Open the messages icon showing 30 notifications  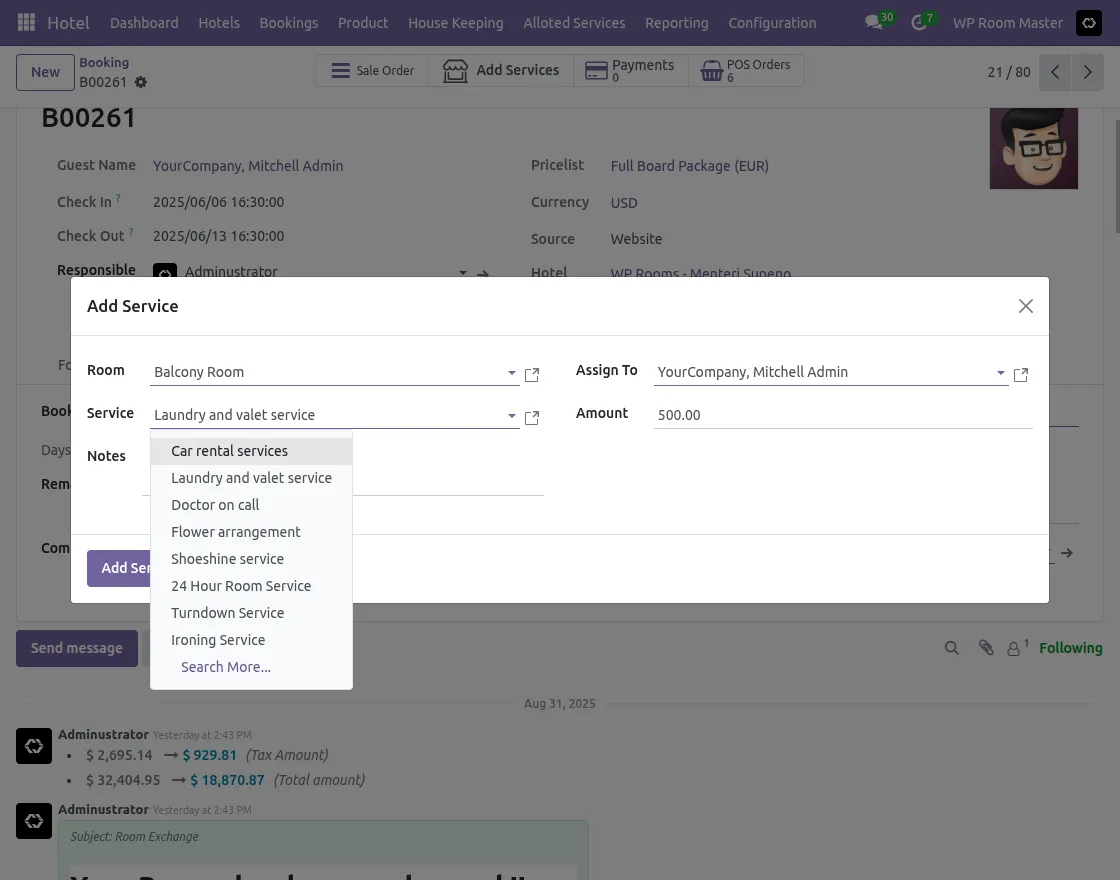click(875, 22)
